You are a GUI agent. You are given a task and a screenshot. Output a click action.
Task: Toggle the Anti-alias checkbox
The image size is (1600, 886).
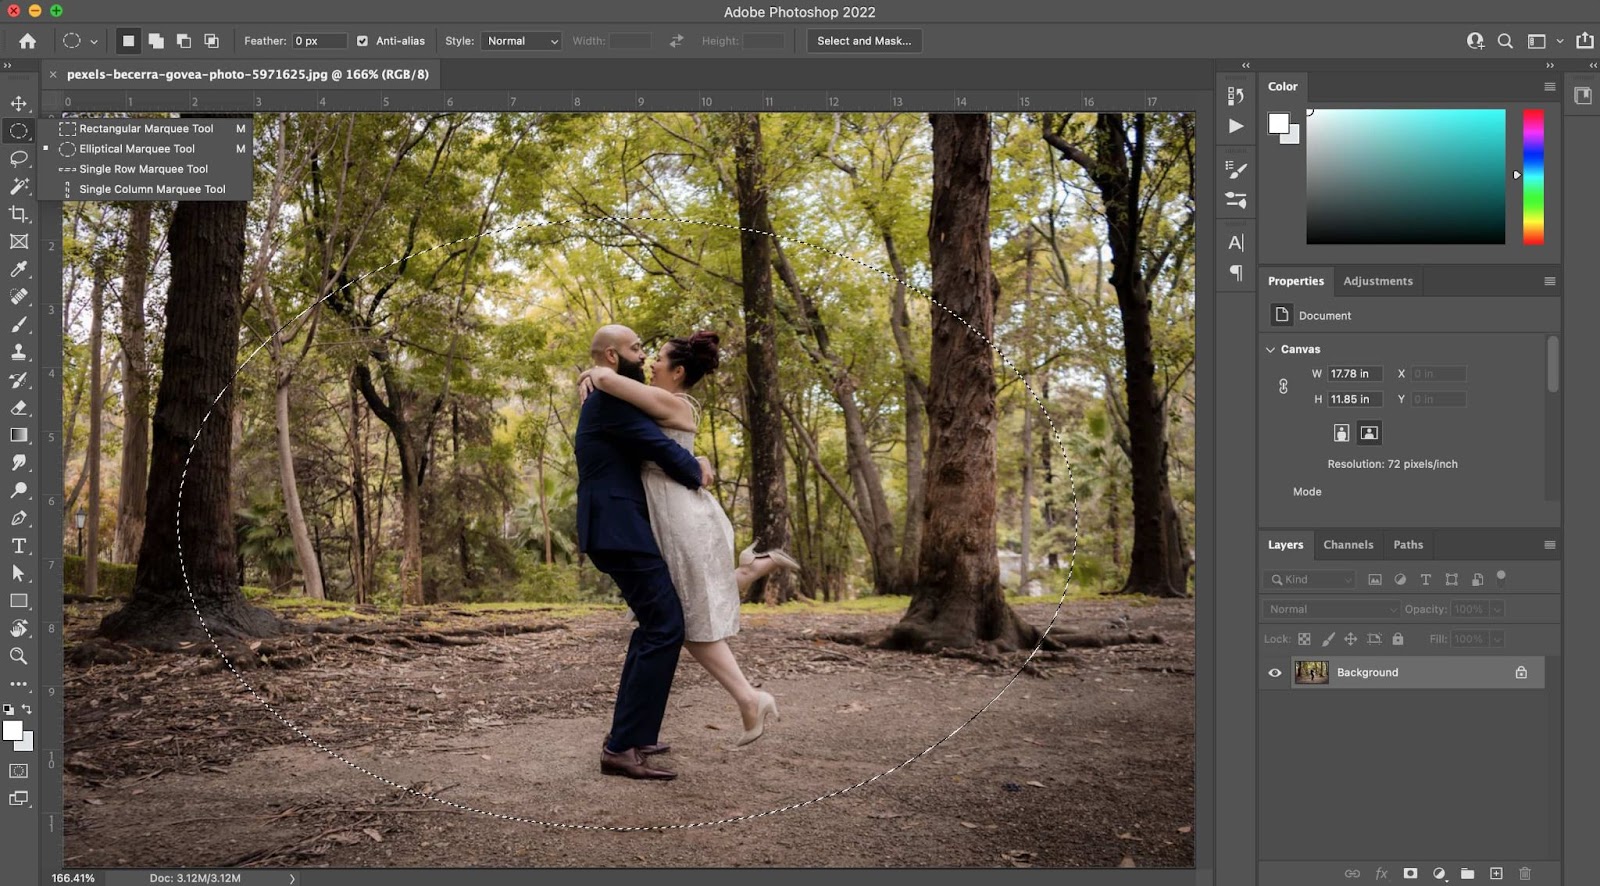pyautogui.click(x=362, y=41)
